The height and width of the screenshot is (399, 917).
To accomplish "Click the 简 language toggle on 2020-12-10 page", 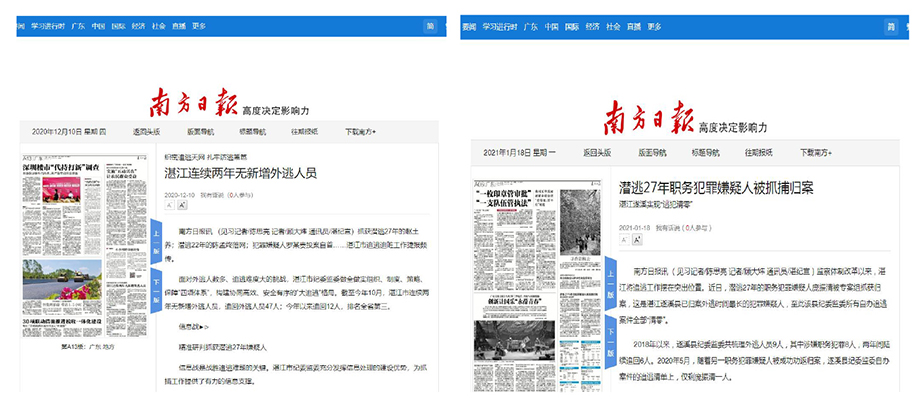I will (430, 26).
